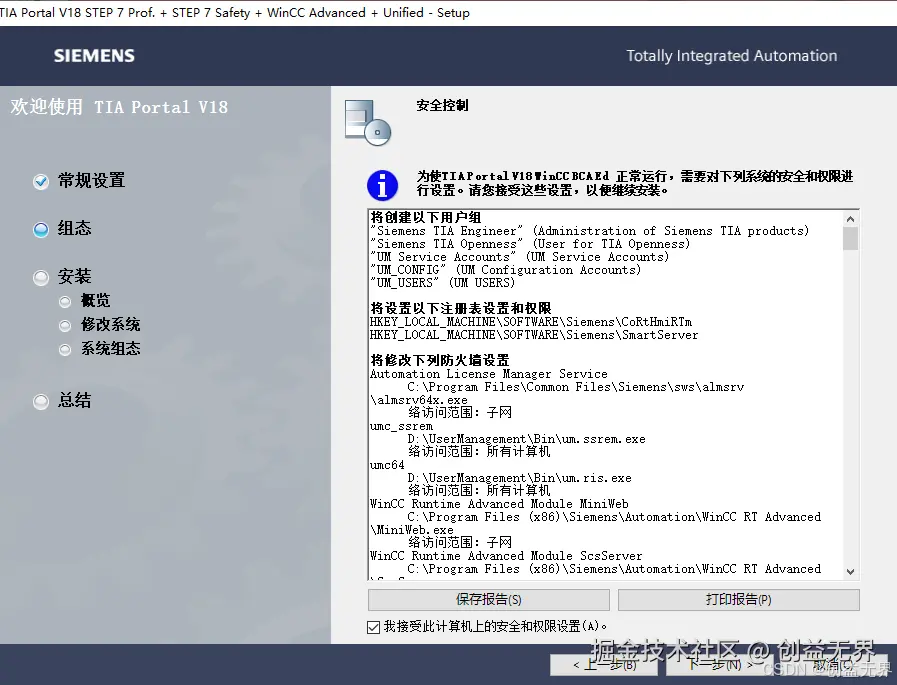Click the Siemens\SmartServer registry line
This screenshot has width=897, height=685.
coord(534,335)
